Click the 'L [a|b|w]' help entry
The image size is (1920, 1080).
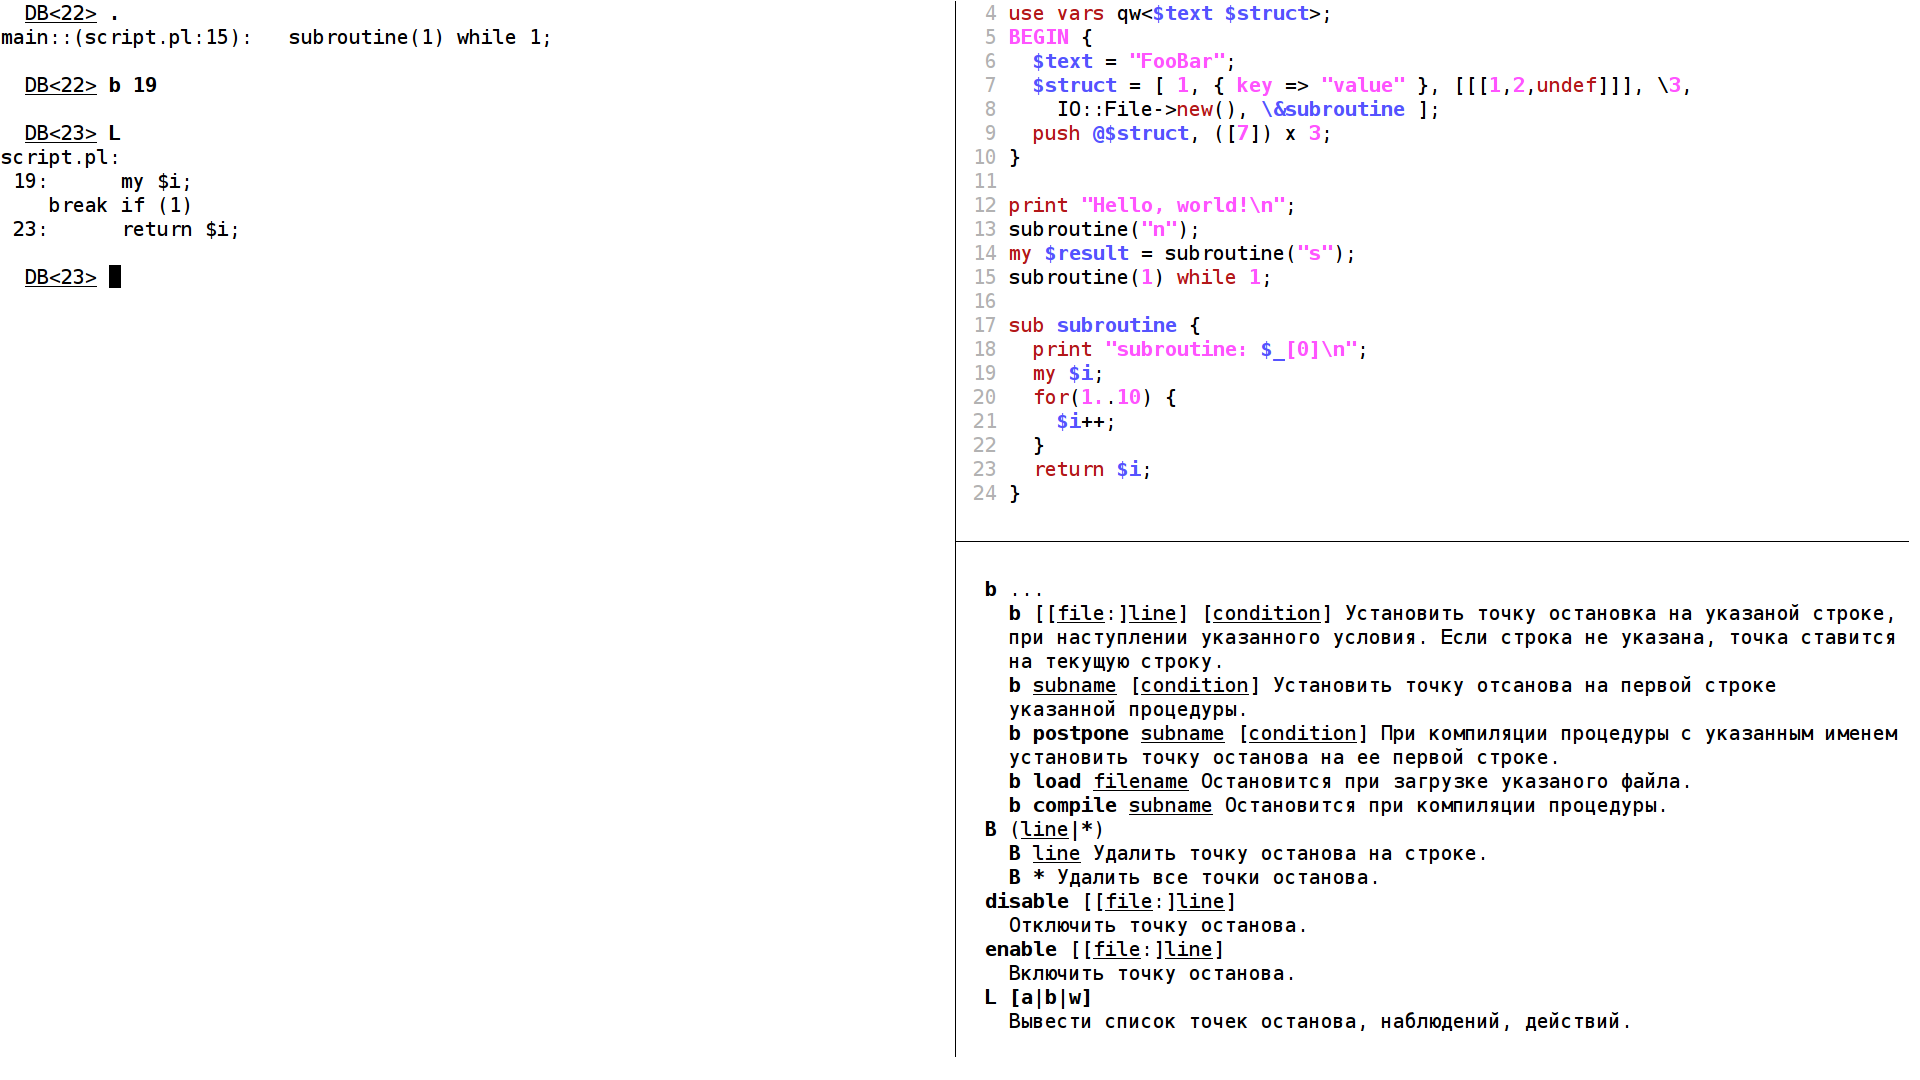pos(1038,997)
